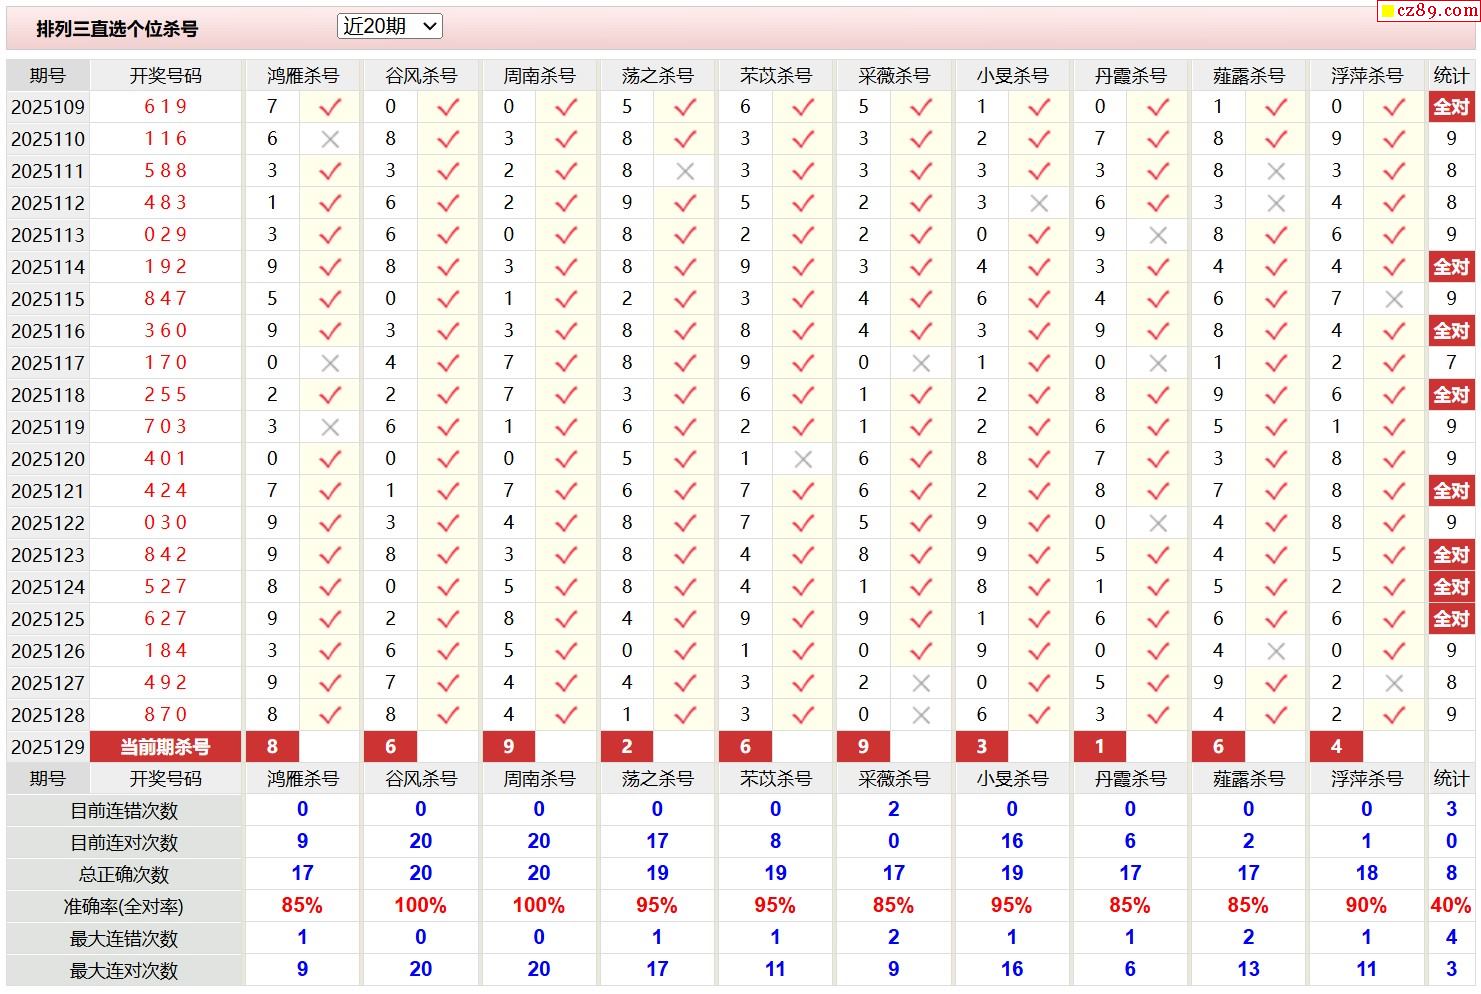The height and width of the screenshot is (994, 1481).
Task: Click the checkmark for 鸿雁杀号 in row 2025109
Action: click(x=330, y=107)
